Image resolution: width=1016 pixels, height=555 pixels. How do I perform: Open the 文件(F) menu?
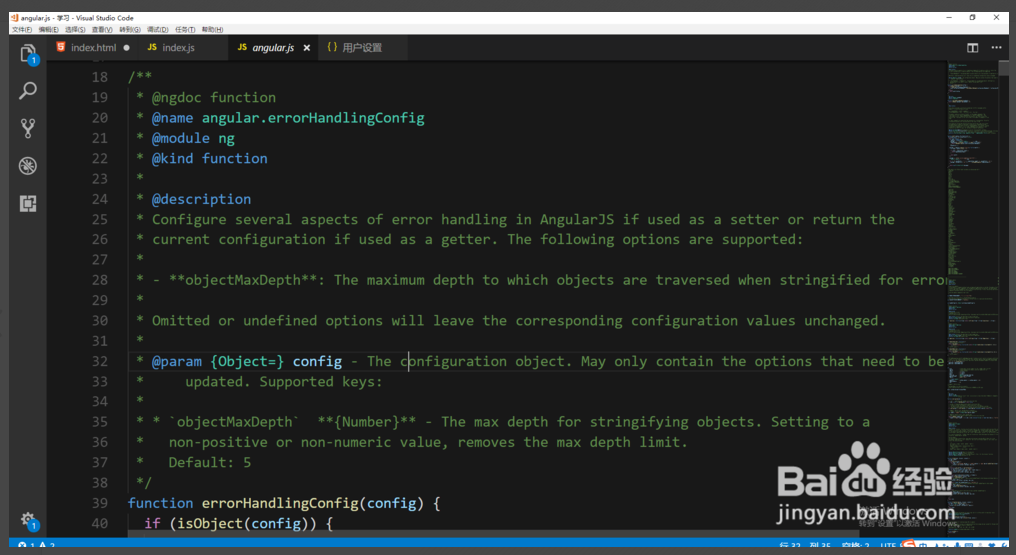(22, 30)
